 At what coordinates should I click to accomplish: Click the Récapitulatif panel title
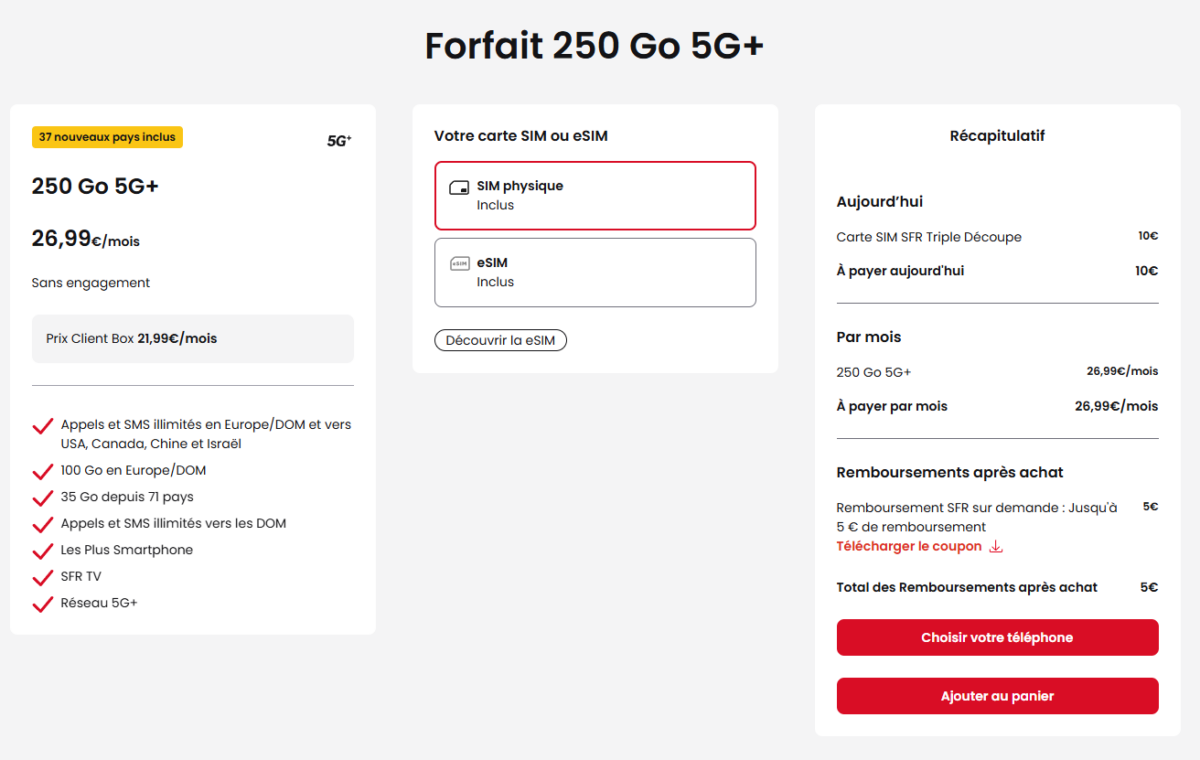pos(997,136)
